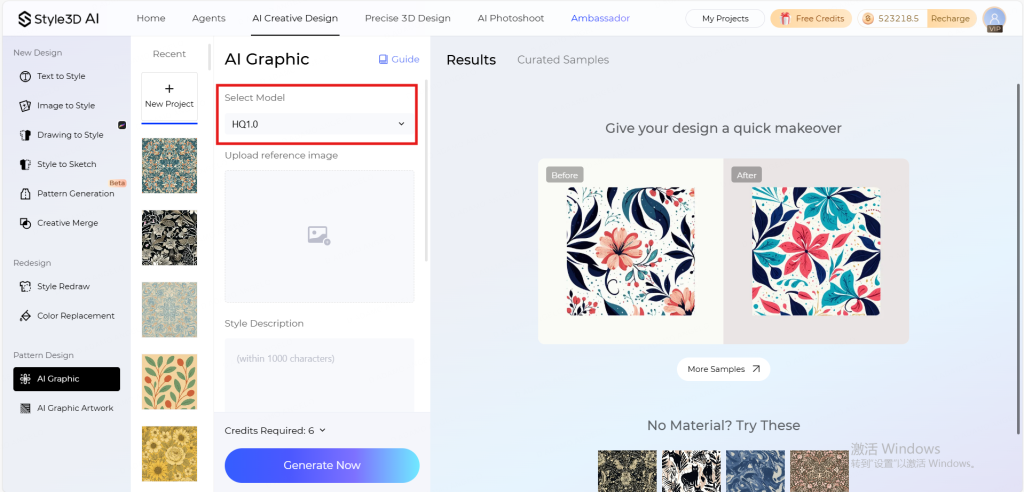Go to the AI Photoshoot tab
The image size is (1024, 492).
pos(511,18)
